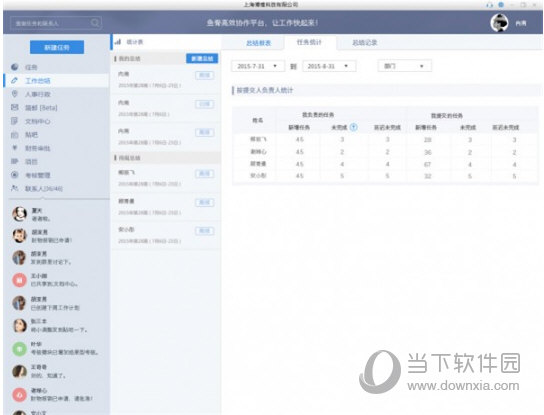Click the 新建任务 button

tap(57, 47)
